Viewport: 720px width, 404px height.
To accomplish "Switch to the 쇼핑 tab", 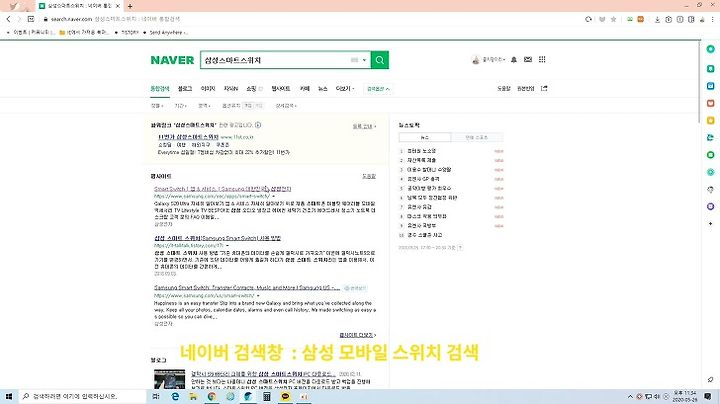I will 251,89.
